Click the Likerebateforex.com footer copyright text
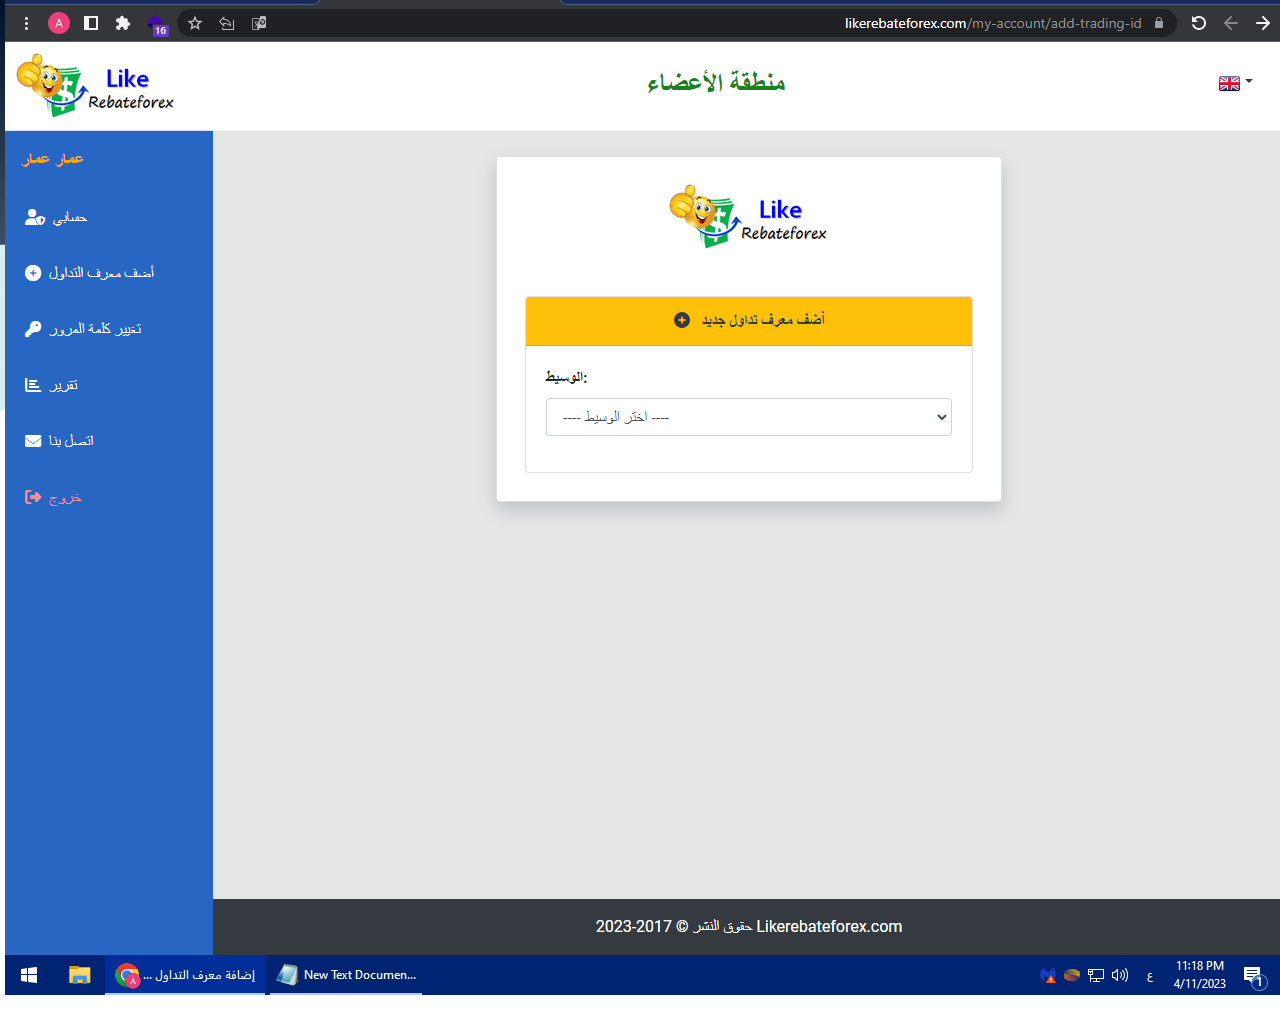This screenshot has width=1280, height=1024. pos(749,927)
